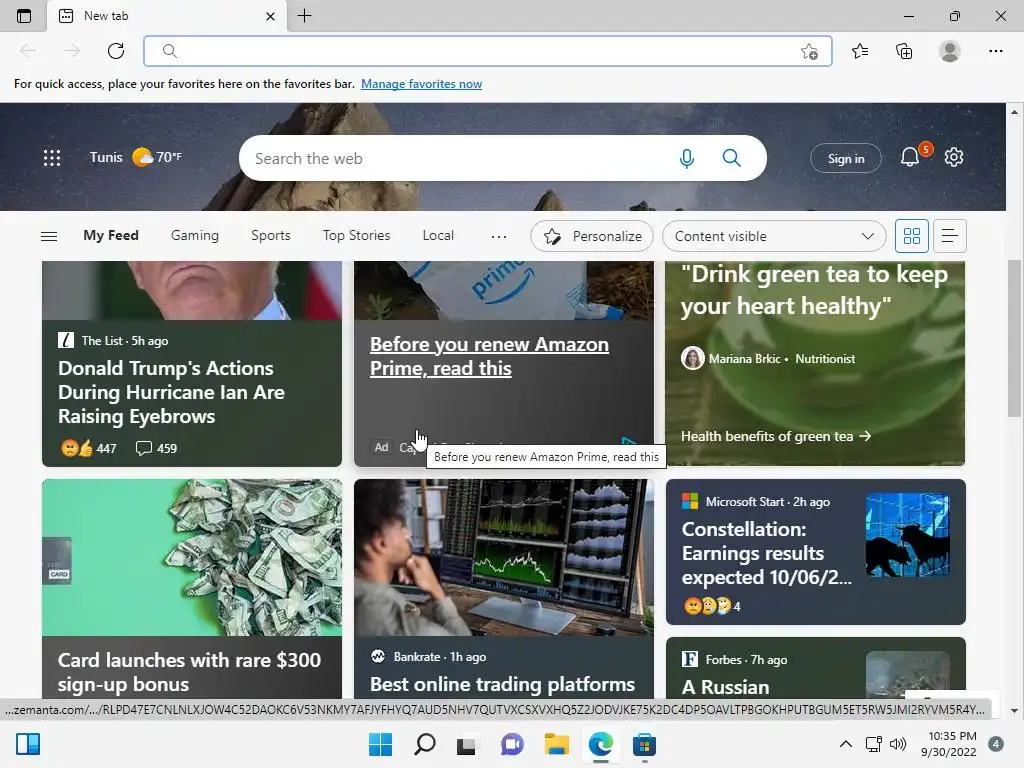Viewport: 1024px width, 768px height.
Task: Open volume control in system tray
Action: [899, 744]
